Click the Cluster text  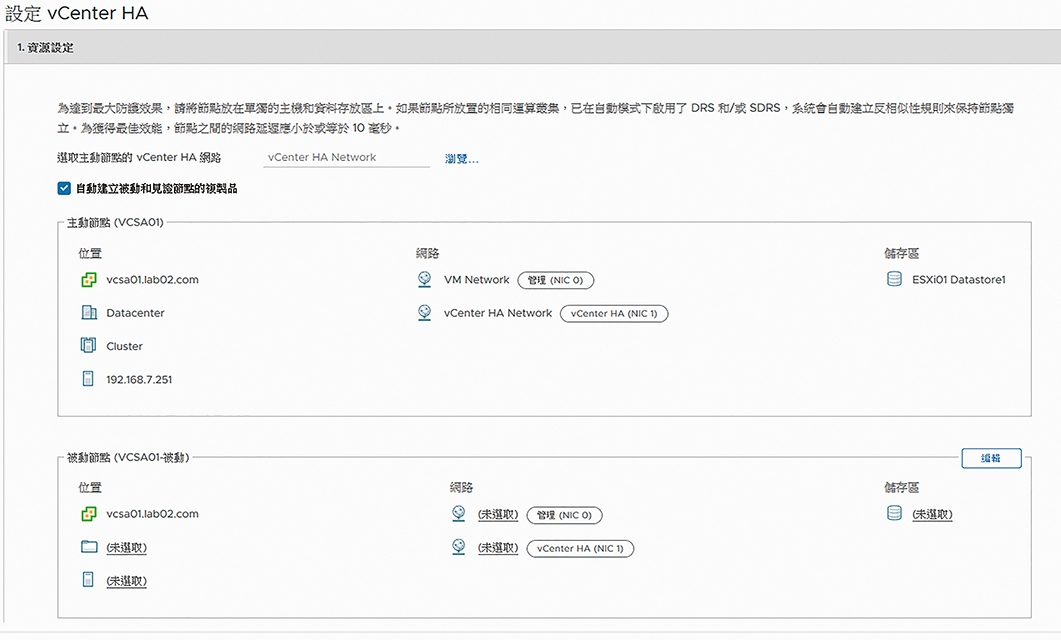(x=125, y=346)
